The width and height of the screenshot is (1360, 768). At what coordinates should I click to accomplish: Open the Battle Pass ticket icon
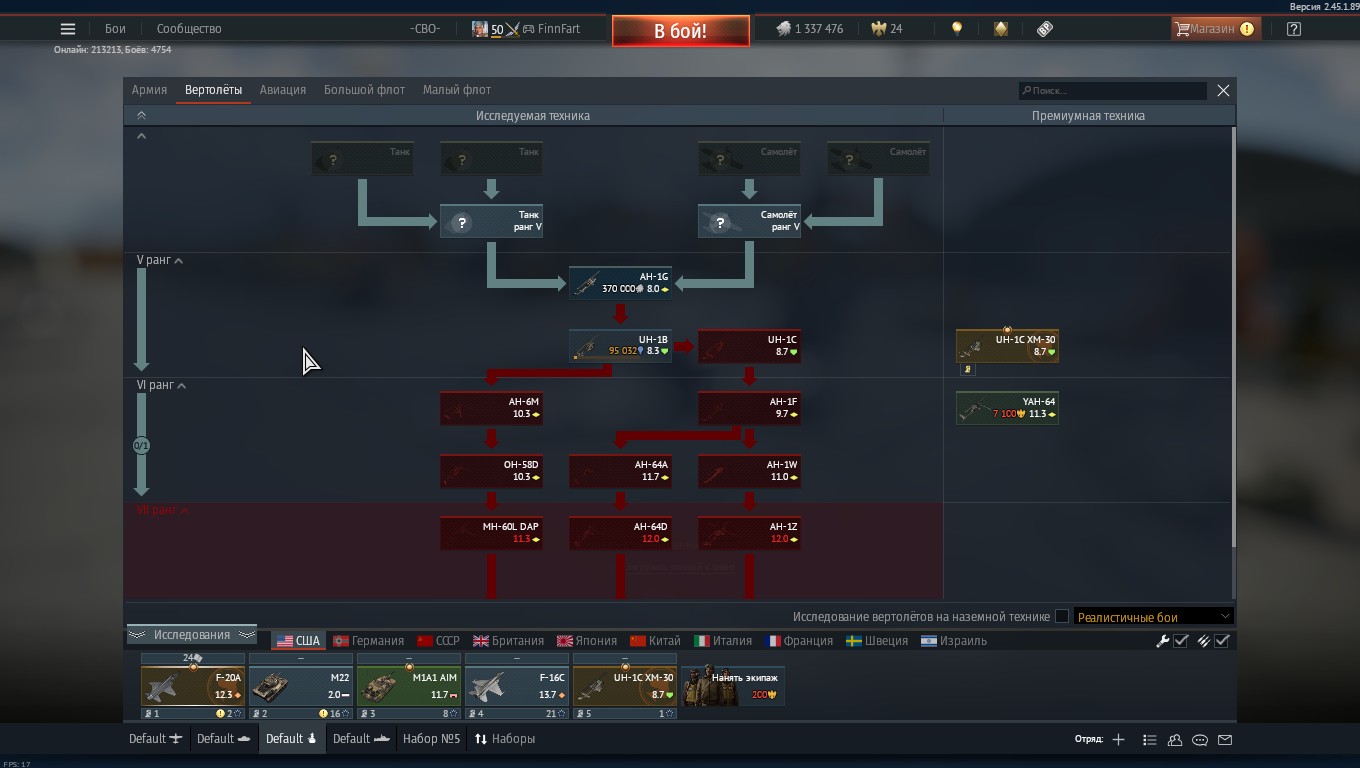1045,29
